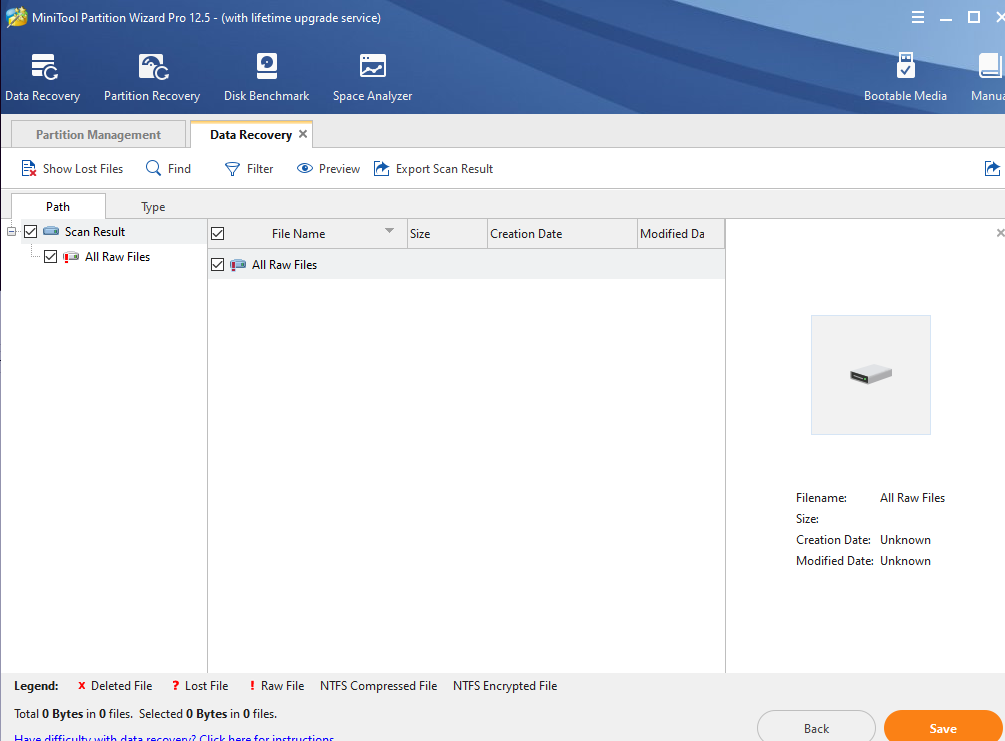Viewport: 1005px width, 741px height.
Task: Open the Space Analyzer tool
Action: 372,78
